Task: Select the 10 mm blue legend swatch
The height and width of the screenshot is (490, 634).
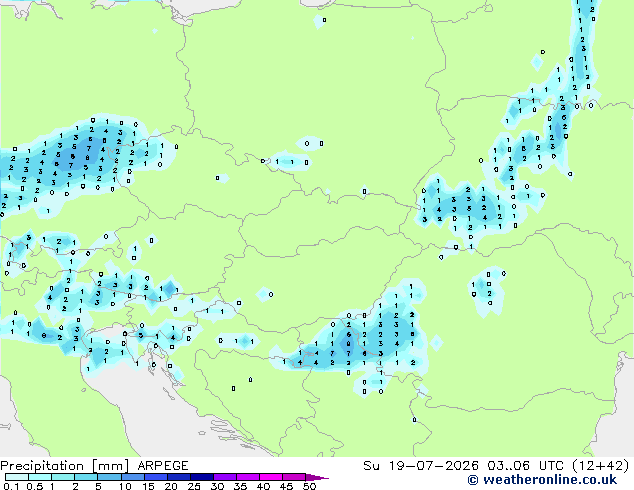Action: pos(132,477)
